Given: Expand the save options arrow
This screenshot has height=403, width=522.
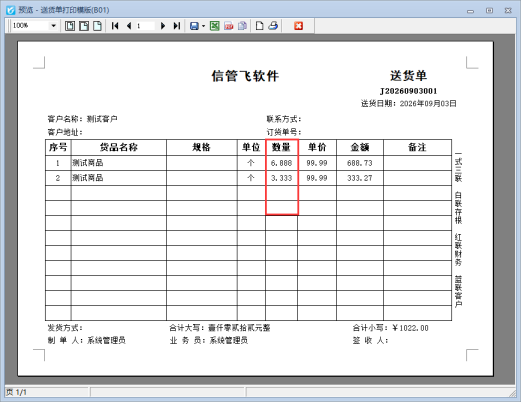Looking at the screenshot, I should [203, 26].
